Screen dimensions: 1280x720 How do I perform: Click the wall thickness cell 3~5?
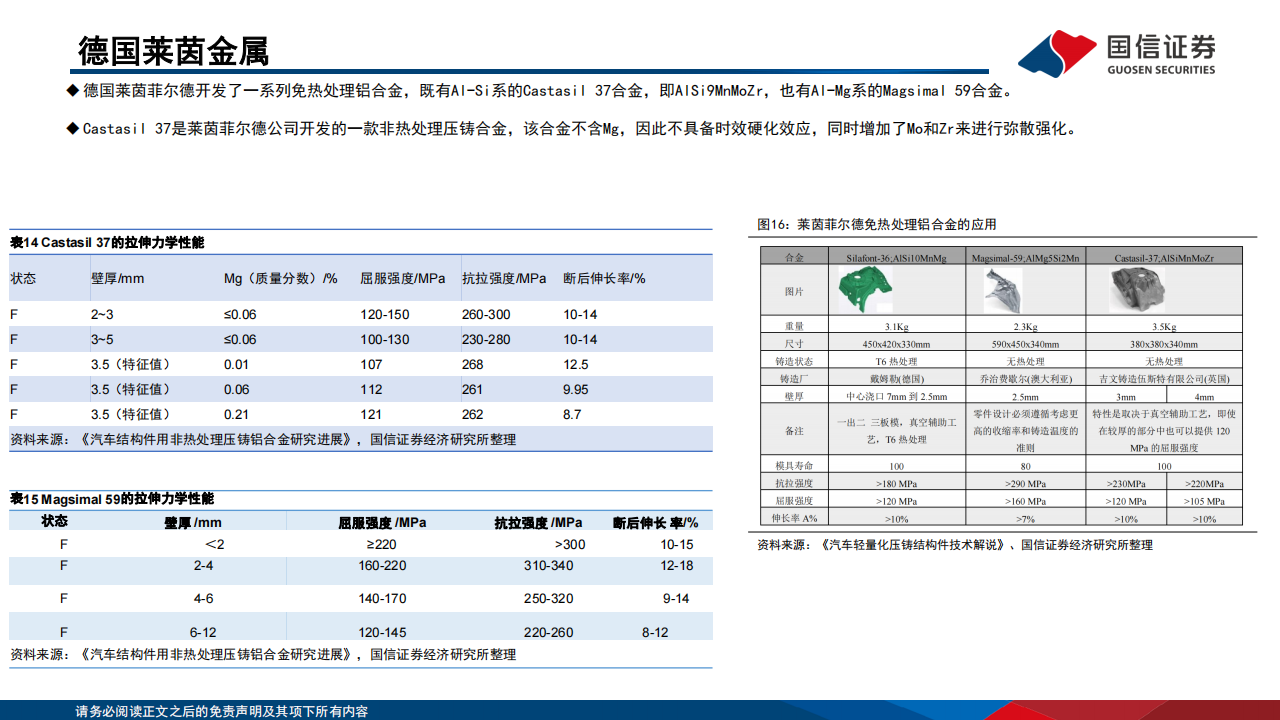point(102,339)
